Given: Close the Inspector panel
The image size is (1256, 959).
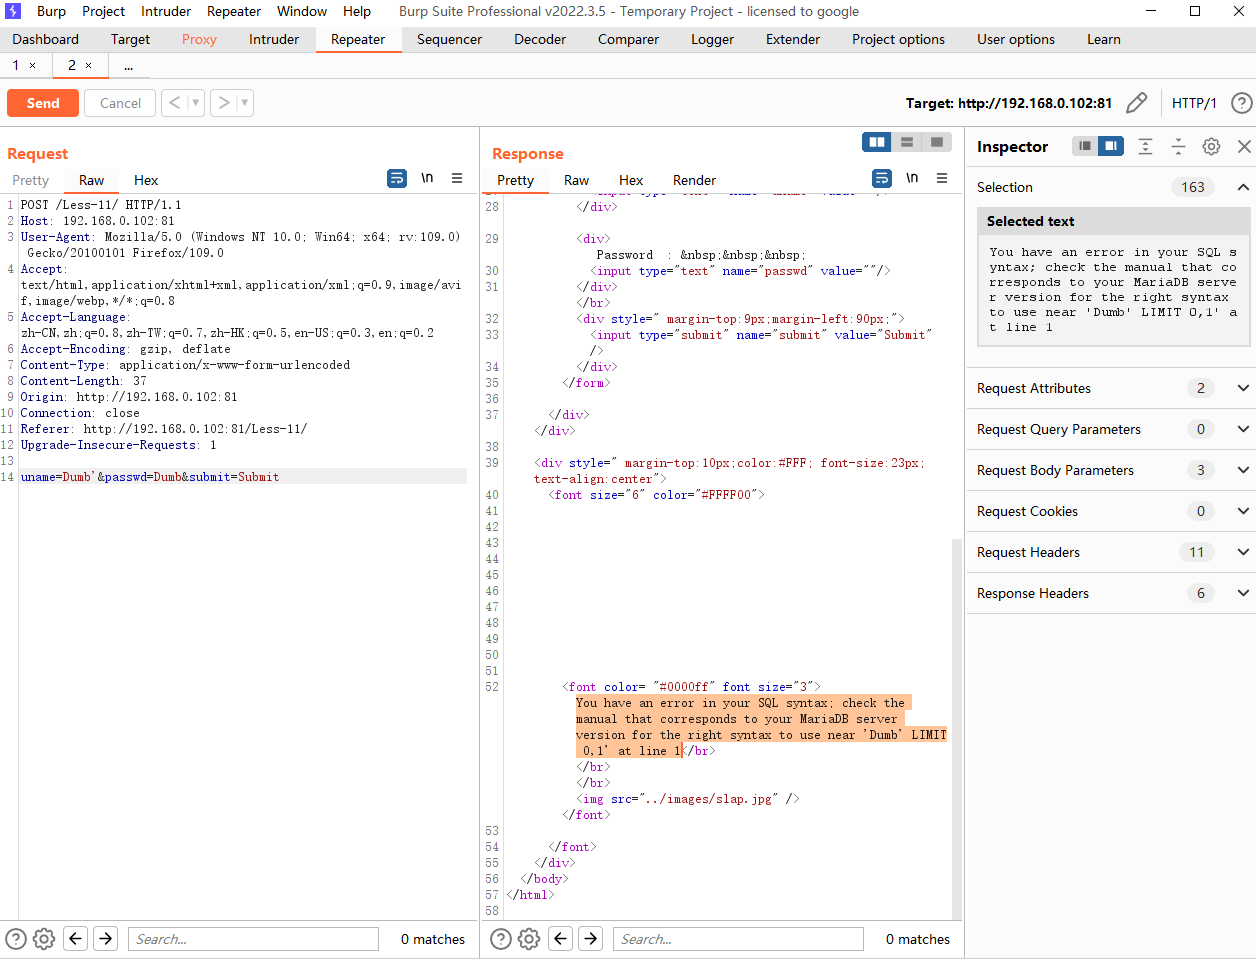Looking at the screenshot, I should (1244, 146).
